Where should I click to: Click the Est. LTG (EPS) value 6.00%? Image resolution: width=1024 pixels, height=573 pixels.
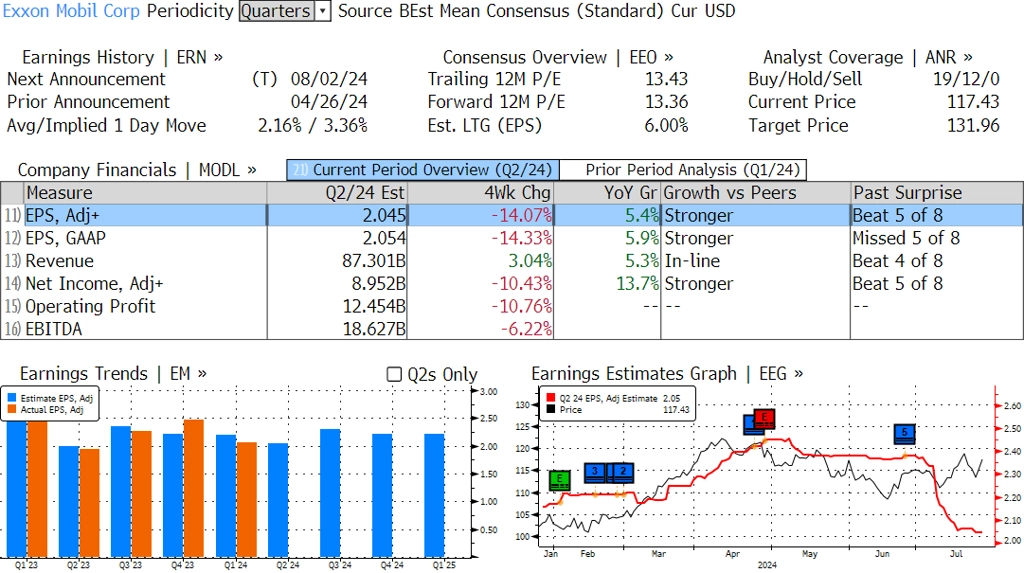click(x=666, y=125)
